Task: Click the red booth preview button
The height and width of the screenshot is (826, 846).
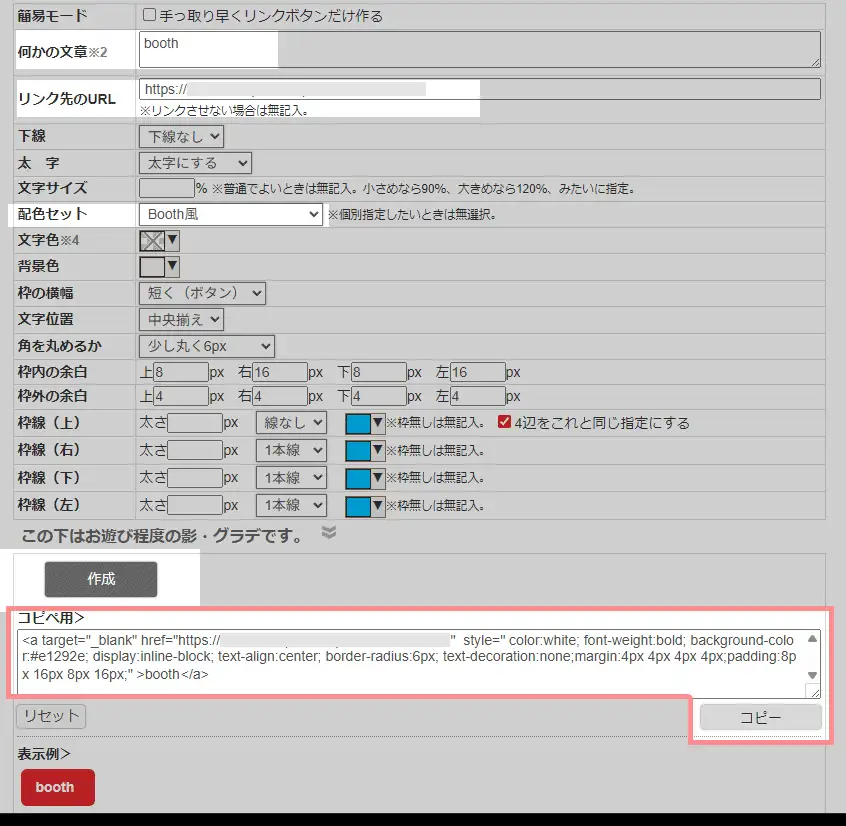Action: tap(57, 787)
